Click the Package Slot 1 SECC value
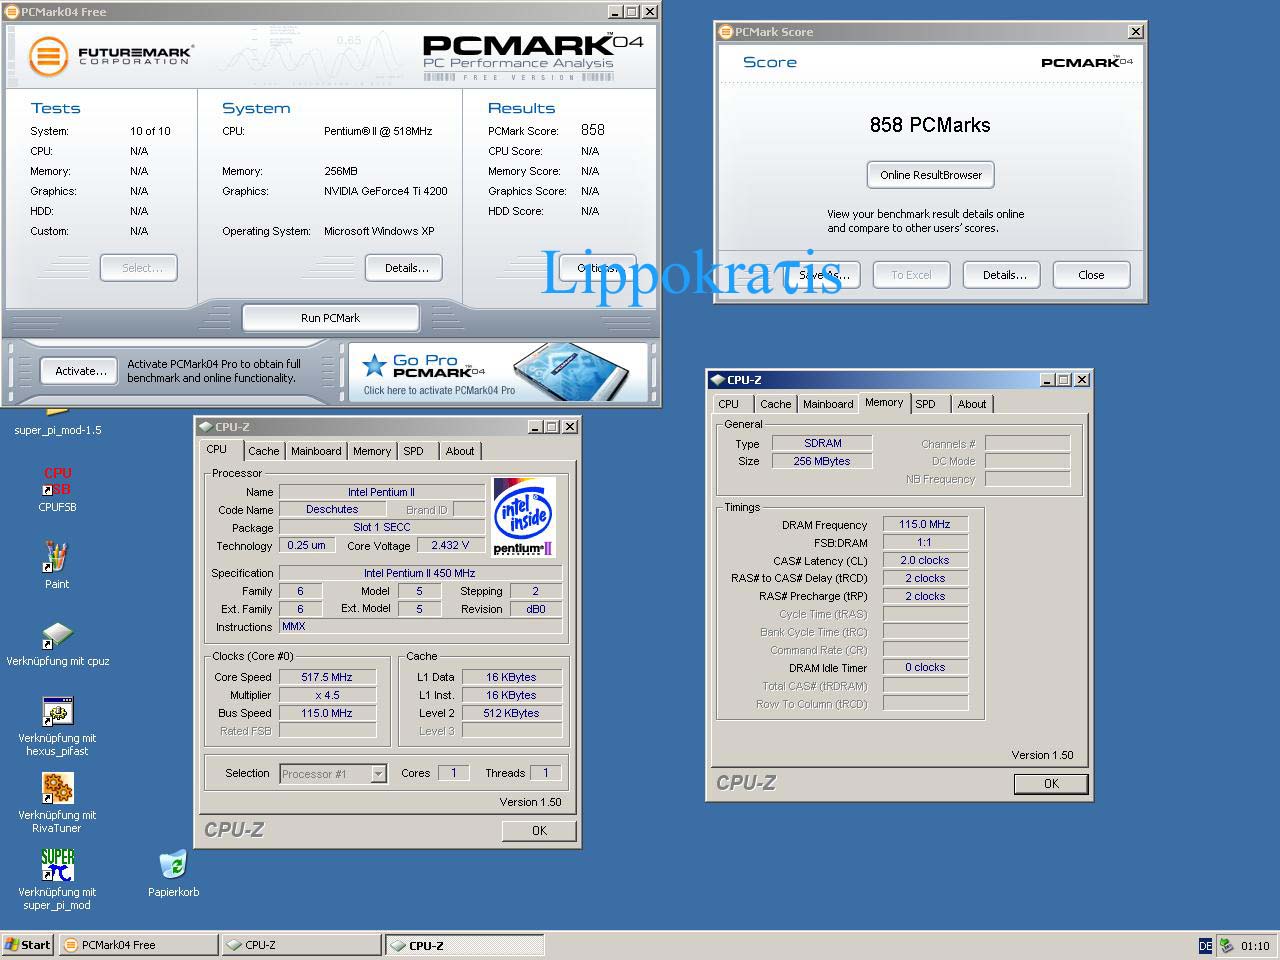 pyautogui.click(x=382, y=527)
